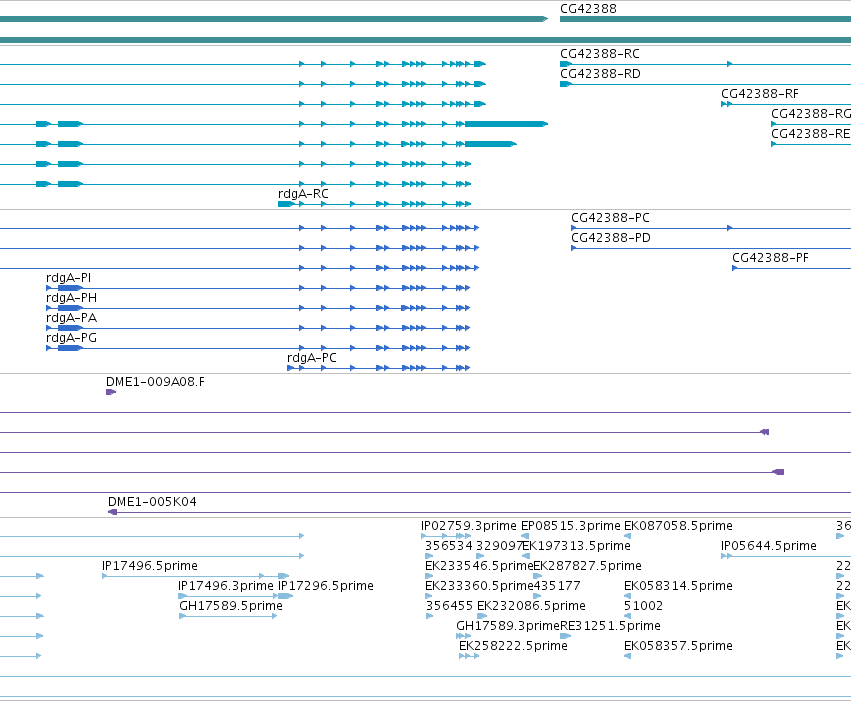This screenshot has height=701, width=851.
Task: Choose the CG42388-PF protein label
Action: click(771, 258)
